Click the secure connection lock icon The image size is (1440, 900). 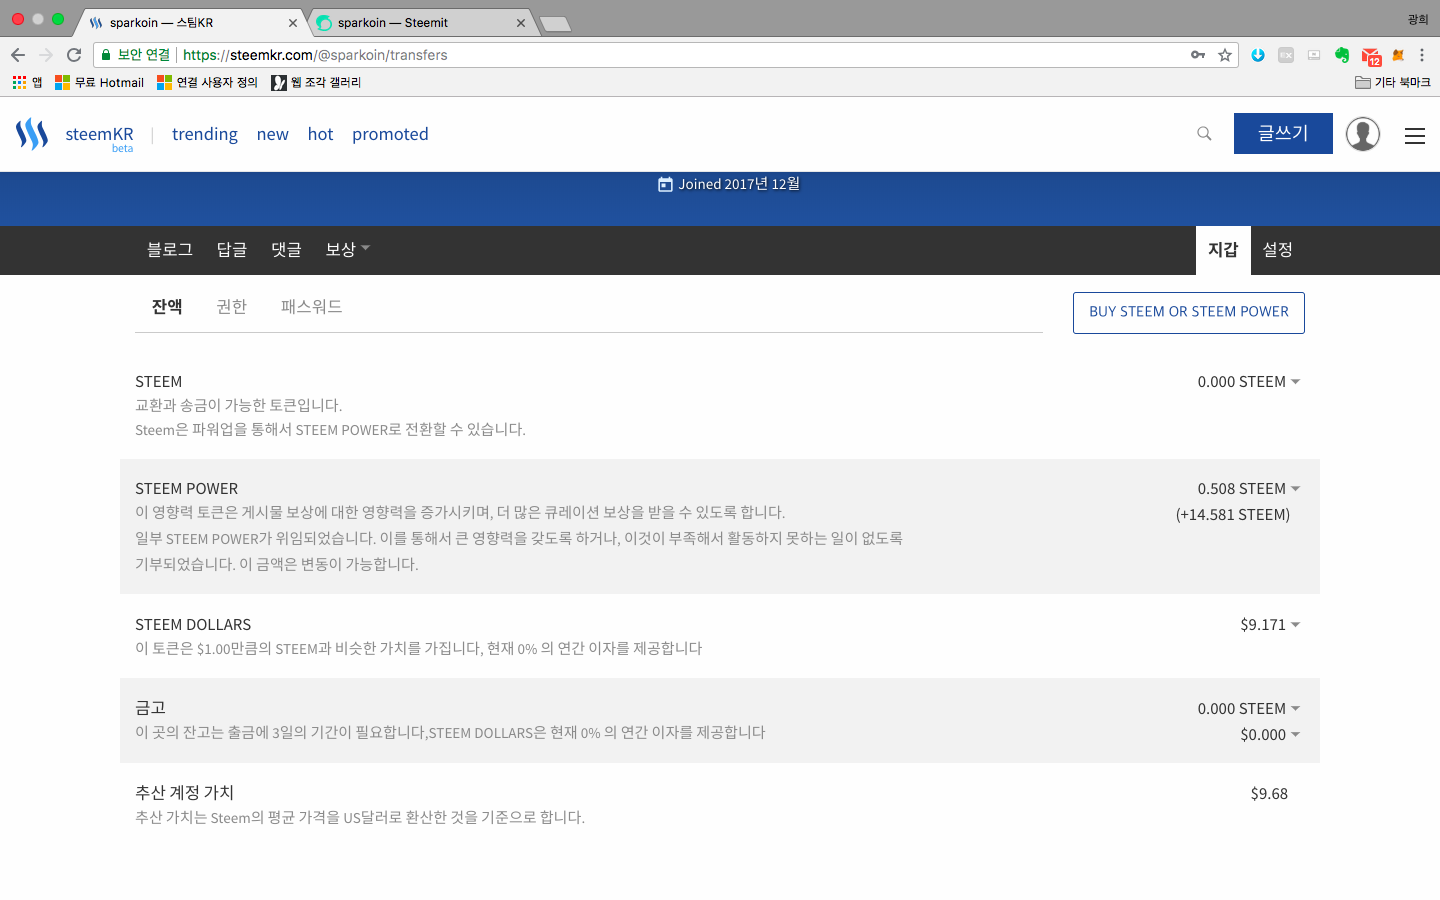pyautogui.click(x=106, y=55)
